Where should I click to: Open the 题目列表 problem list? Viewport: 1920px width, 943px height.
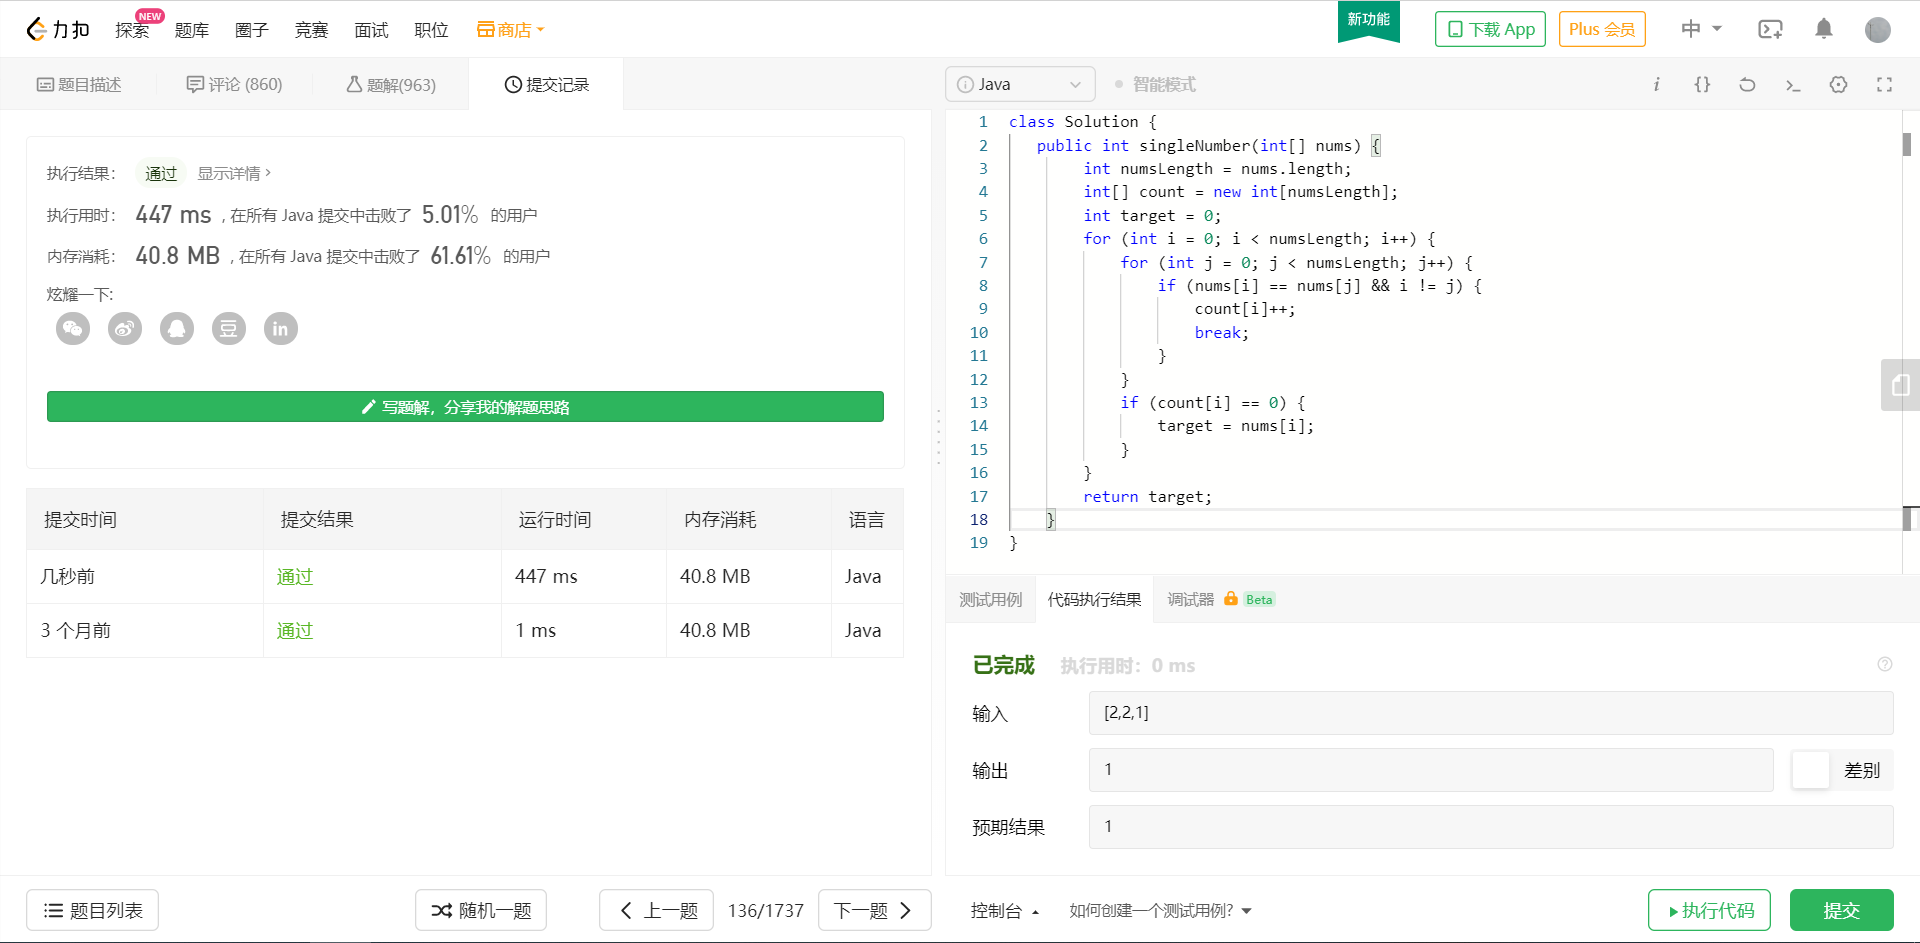[x=92, y=910]
